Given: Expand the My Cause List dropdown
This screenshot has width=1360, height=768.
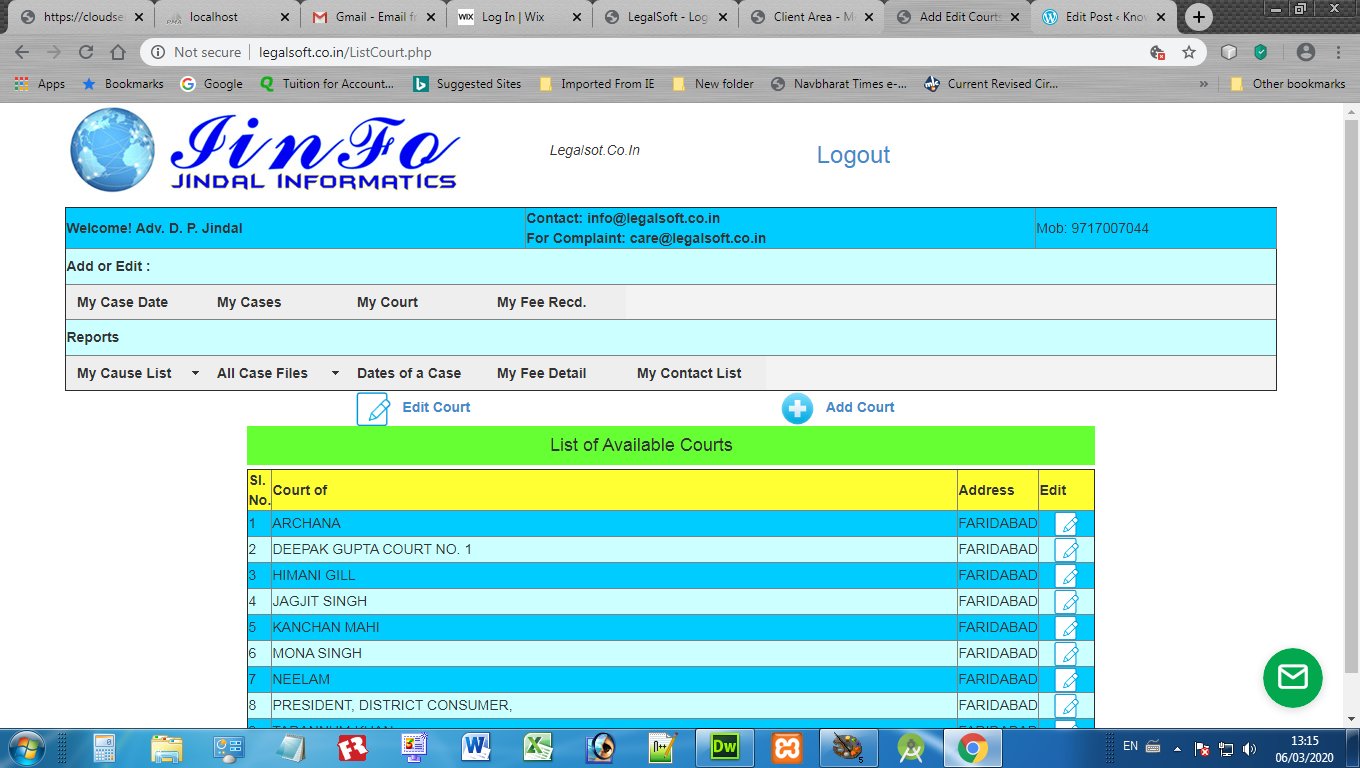Looking at the screenshot, I should pos(195,373).
